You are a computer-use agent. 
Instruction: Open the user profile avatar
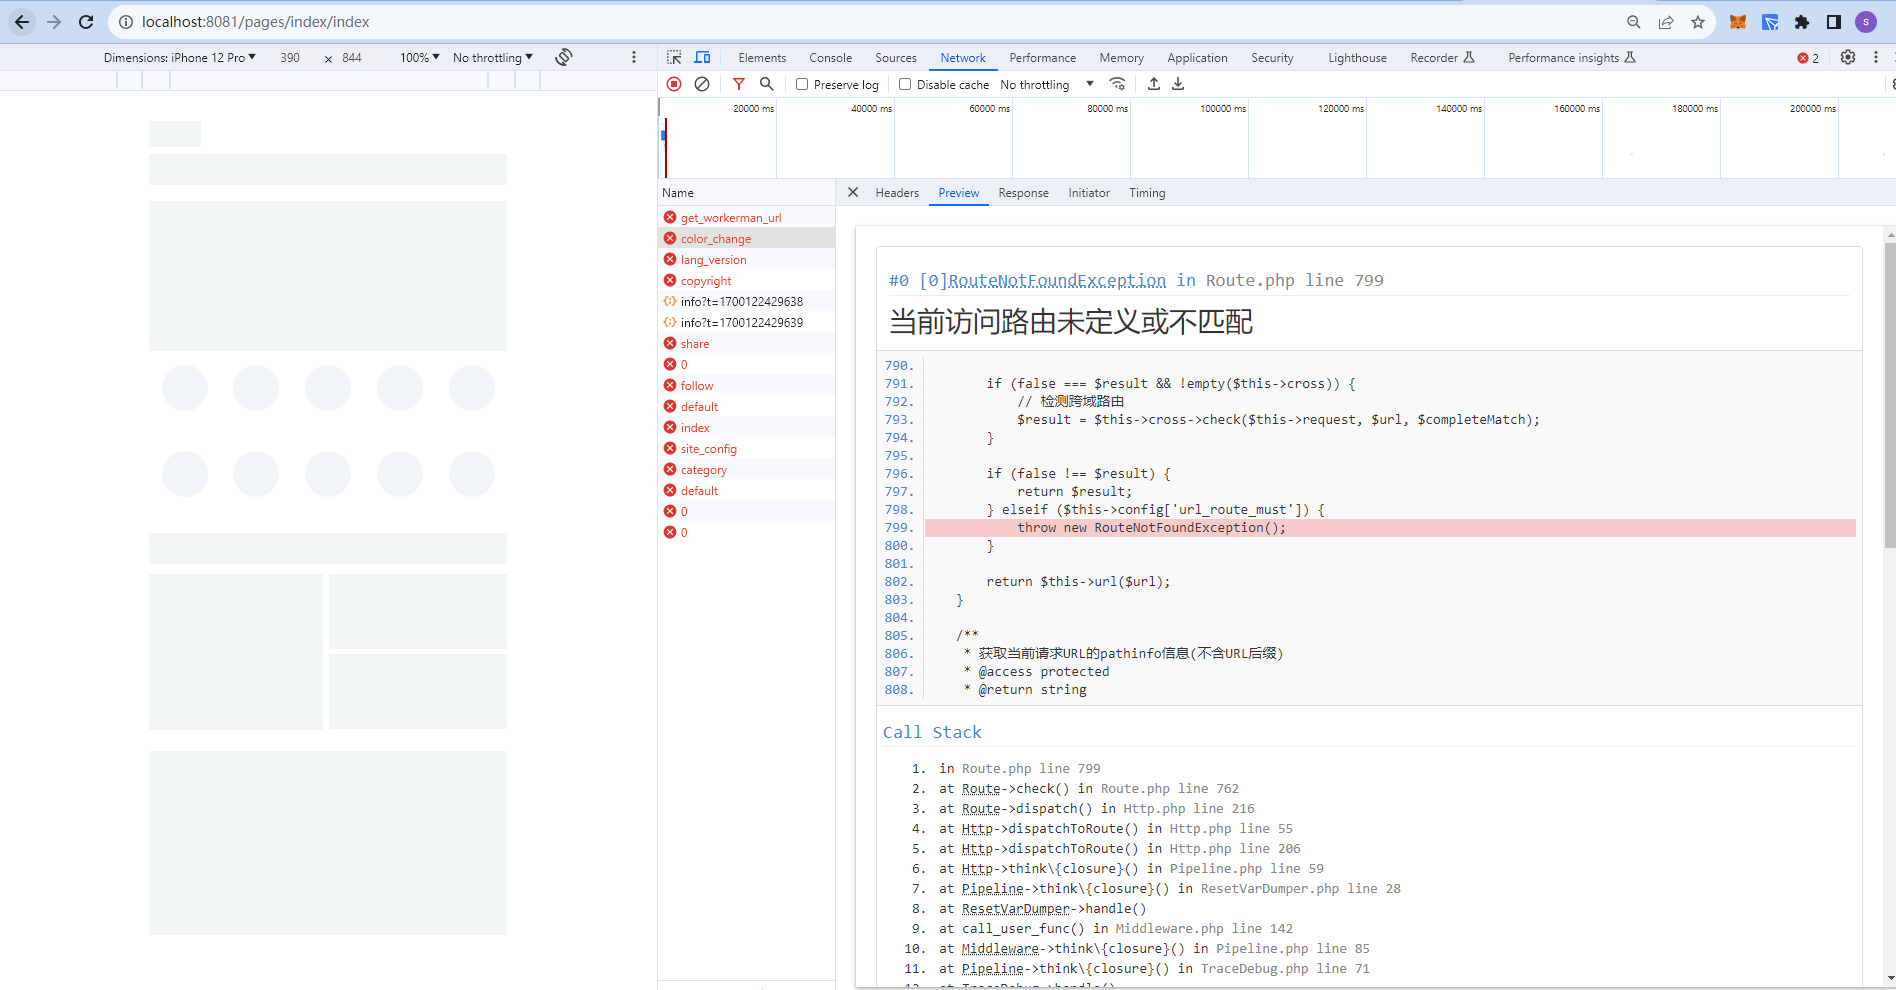point(1866,22)
